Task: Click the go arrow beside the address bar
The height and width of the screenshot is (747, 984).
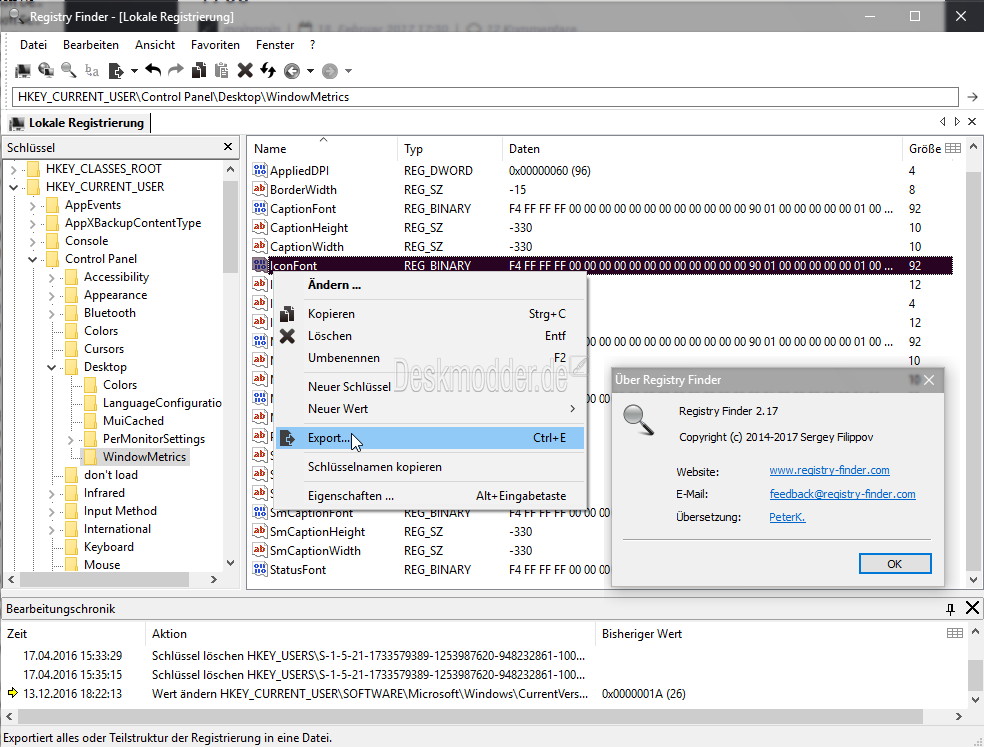Action: pyautogui.click(x=972, y=97)
